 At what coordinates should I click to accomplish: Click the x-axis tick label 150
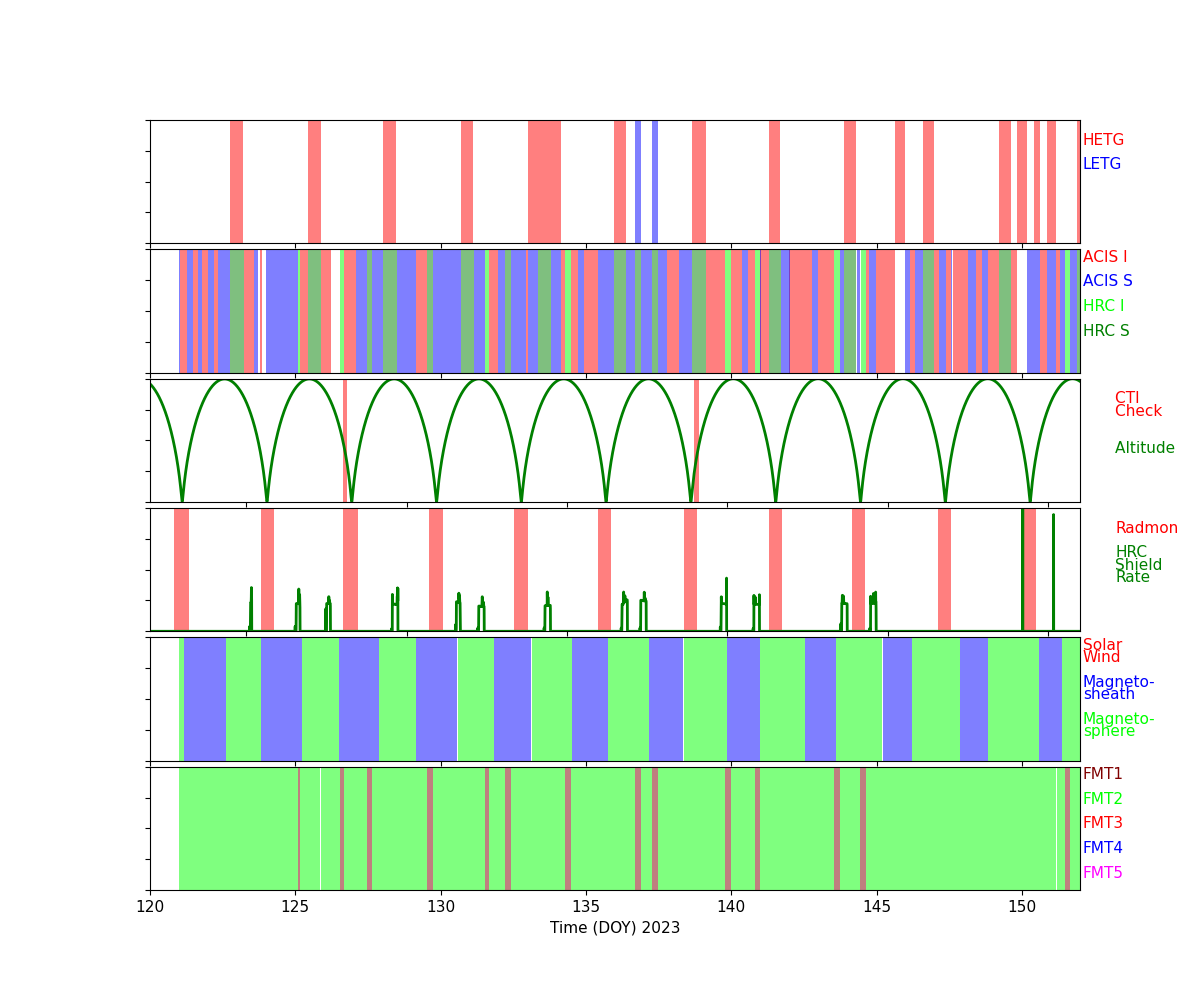coord(1021,907)
